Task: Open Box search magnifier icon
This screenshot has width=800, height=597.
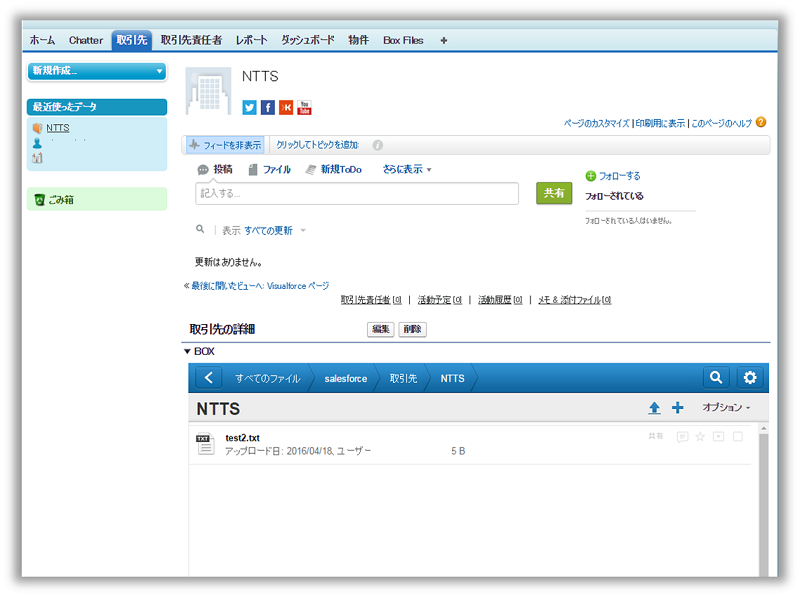Action: (716, 378)
